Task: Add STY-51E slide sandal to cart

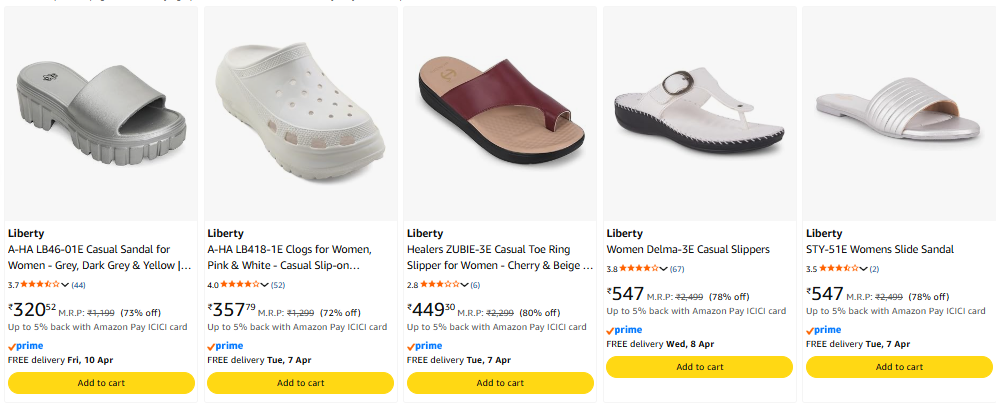Action: 898,366
